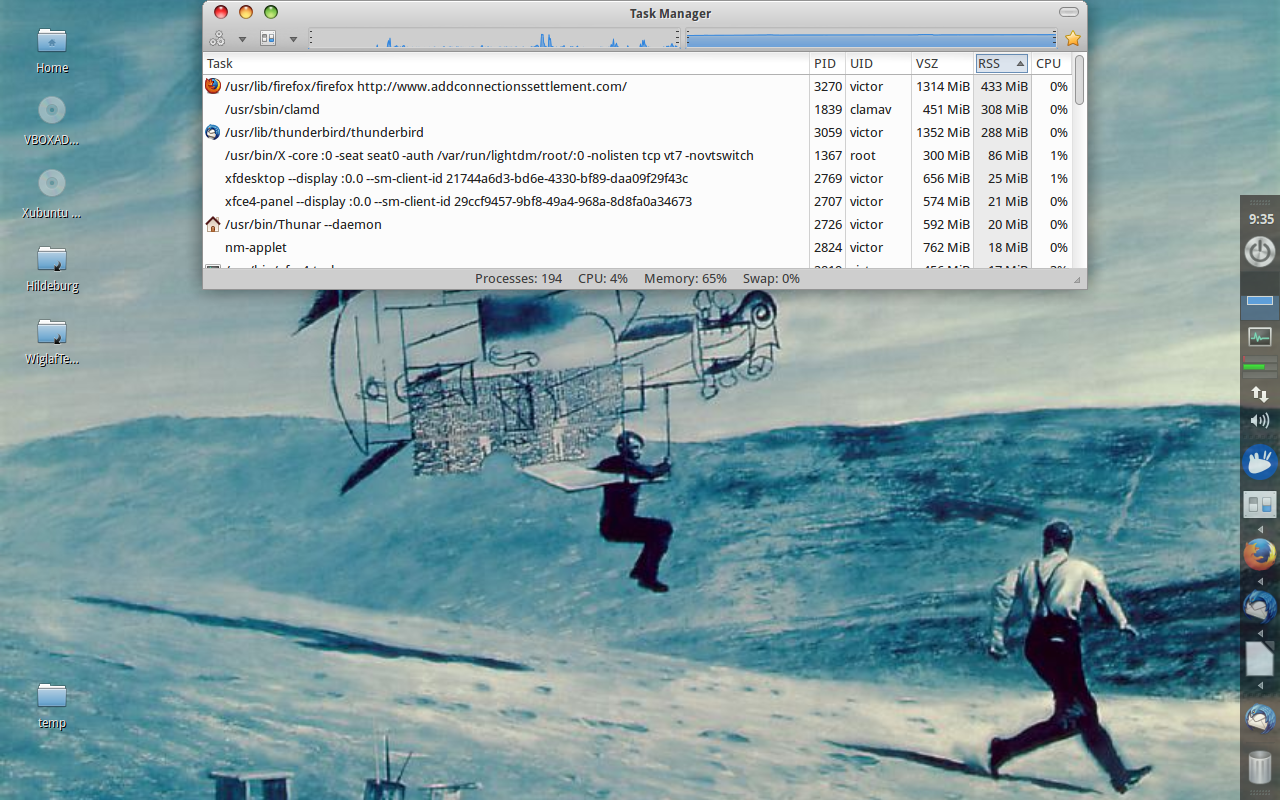Select the /usr/lib/thunderbird/thunderbird process row
This screenshot has width=1280, height=800.
click(637, 133)
